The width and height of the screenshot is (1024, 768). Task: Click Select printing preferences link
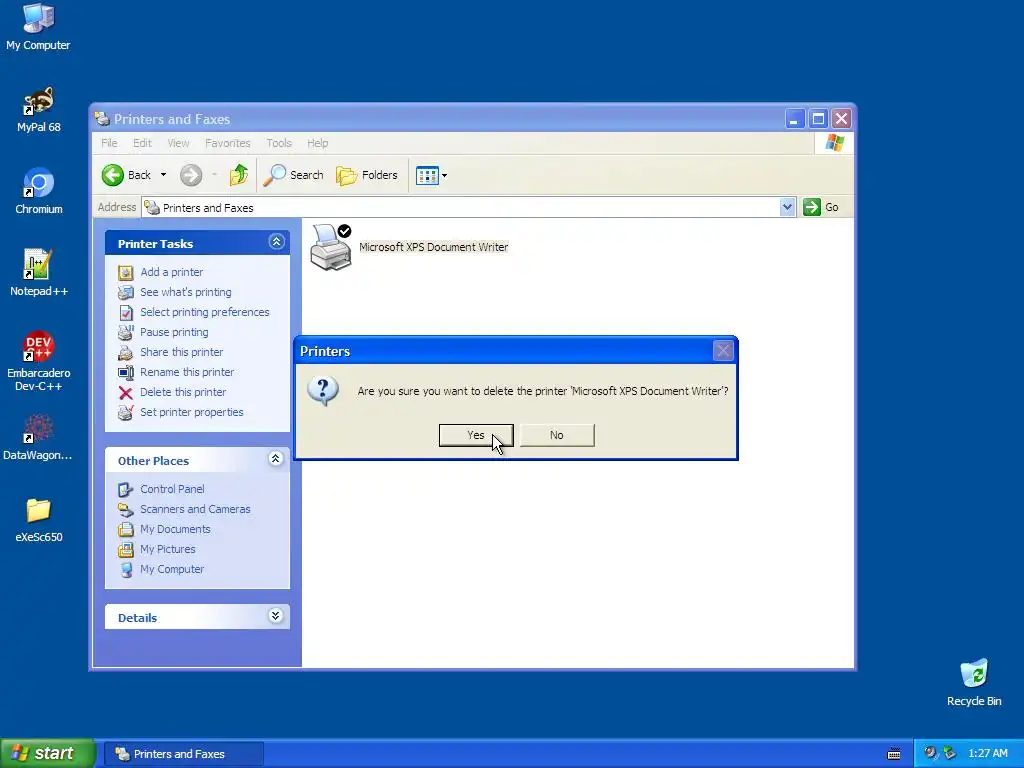coord(204,312)
